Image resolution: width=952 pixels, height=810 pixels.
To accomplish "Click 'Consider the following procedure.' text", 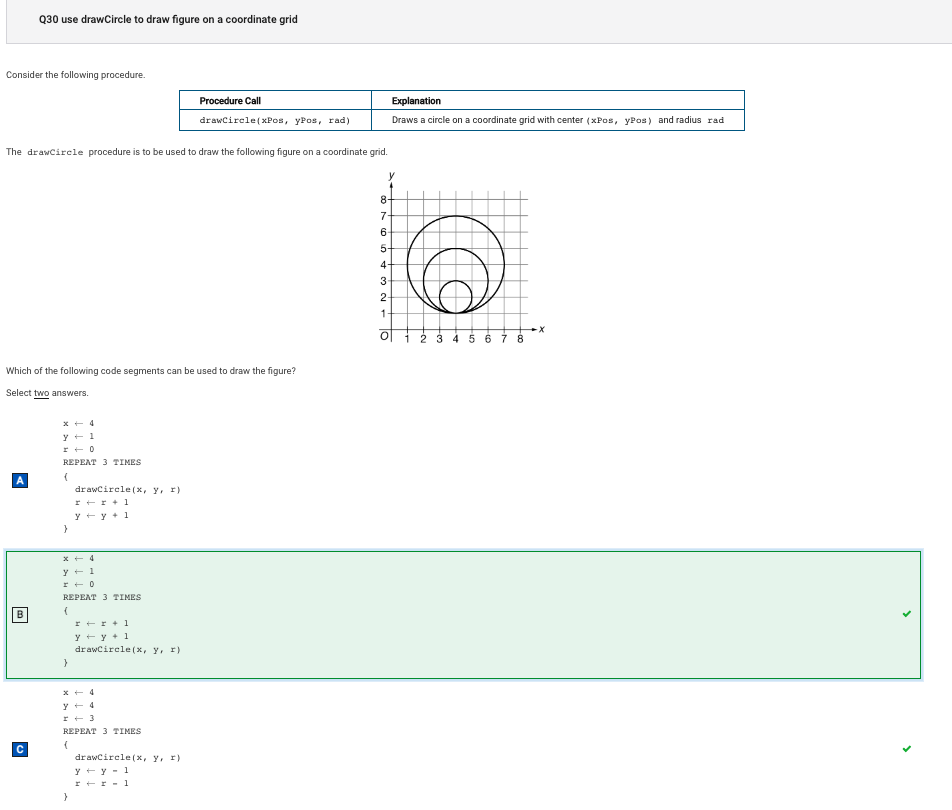I will [76, 75].
